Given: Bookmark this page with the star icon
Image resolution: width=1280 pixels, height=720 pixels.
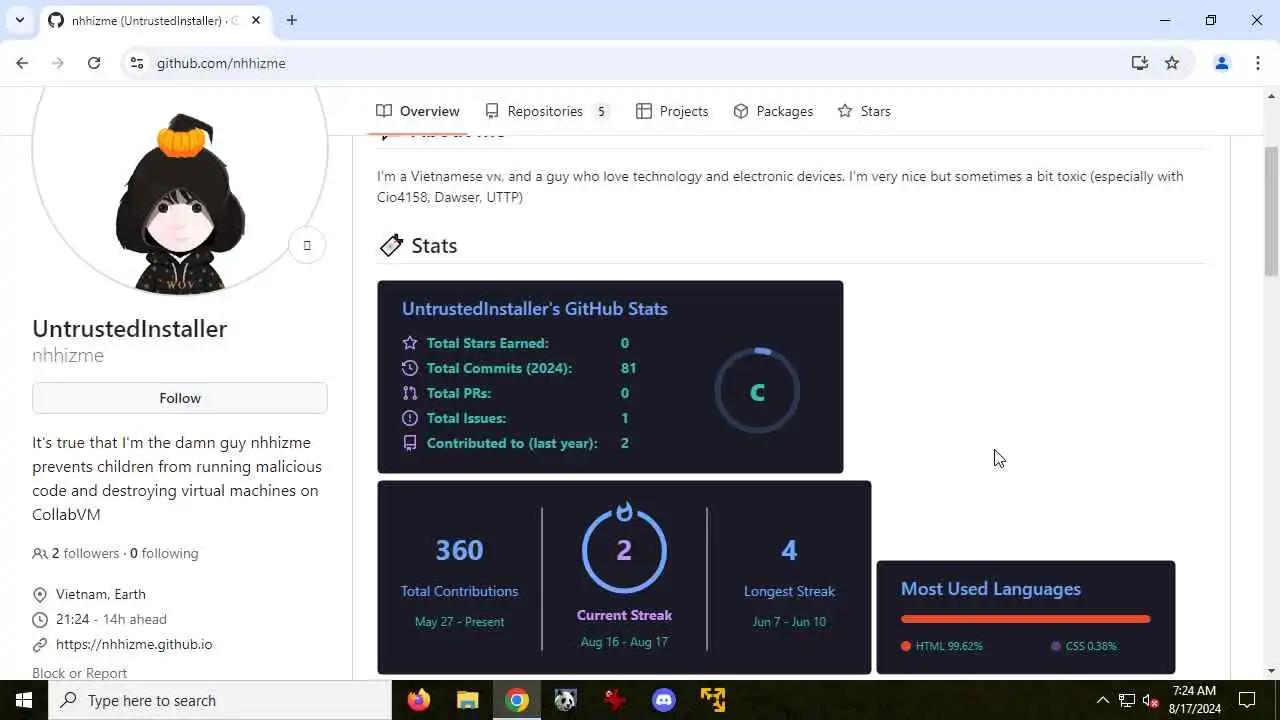Looking at the screenshot, I should (x=1172, y=63).
